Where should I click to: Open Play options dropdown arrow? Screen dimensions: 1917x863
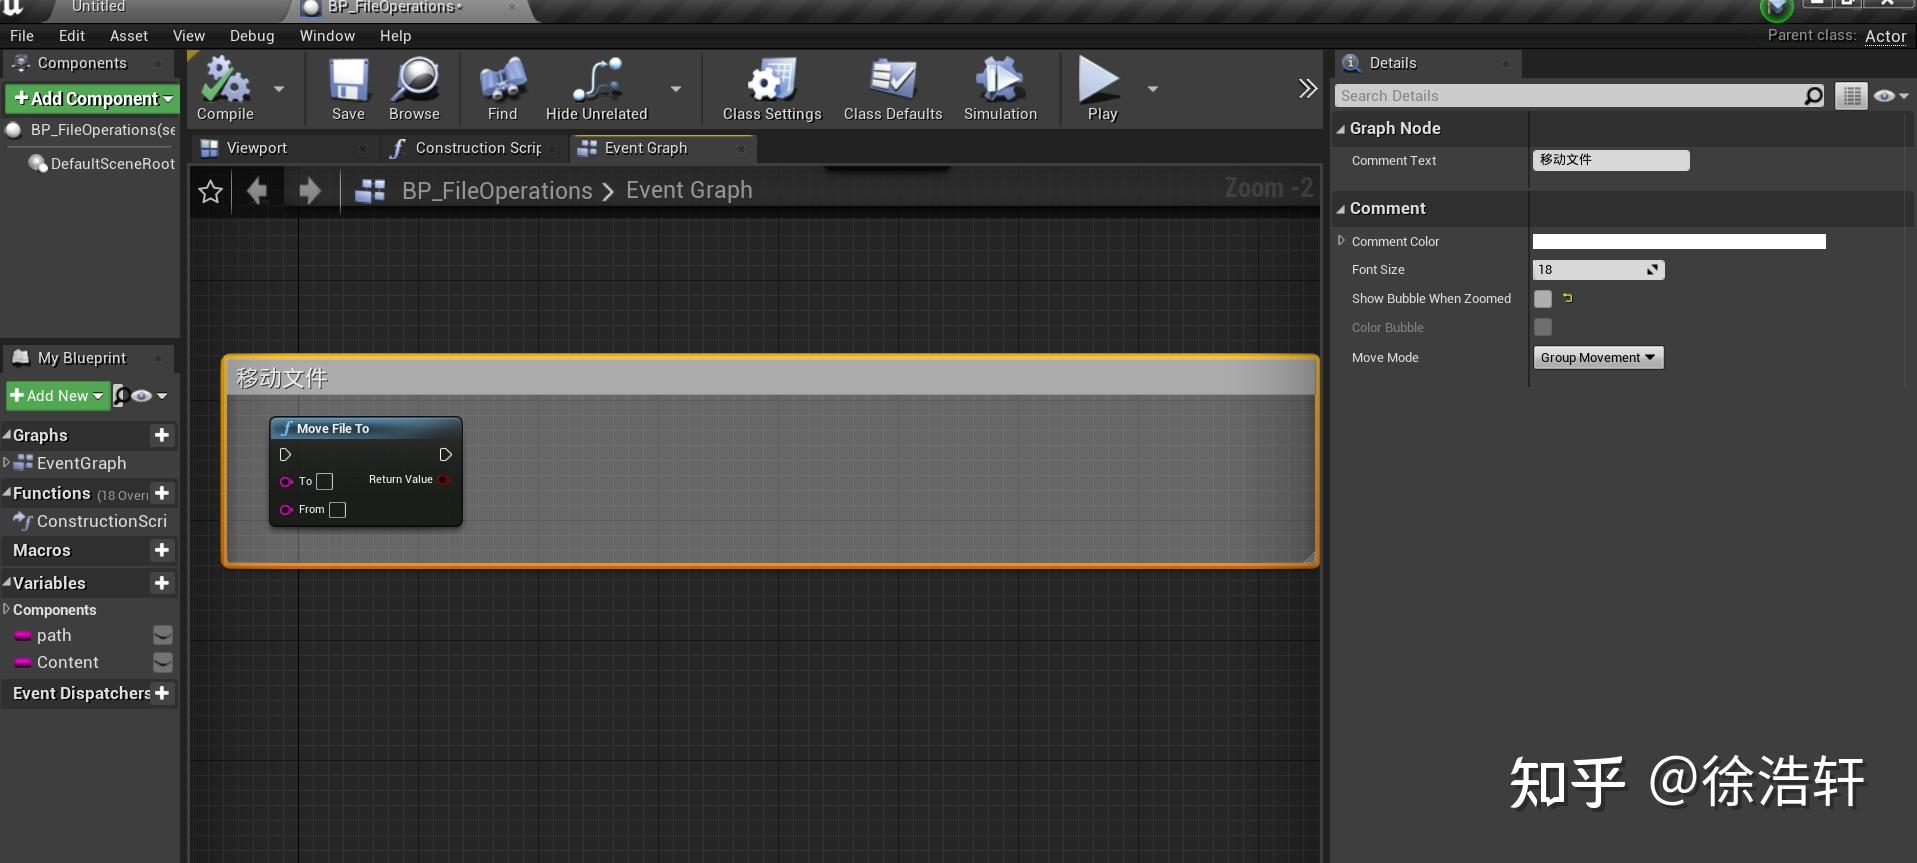point(1153,89)
